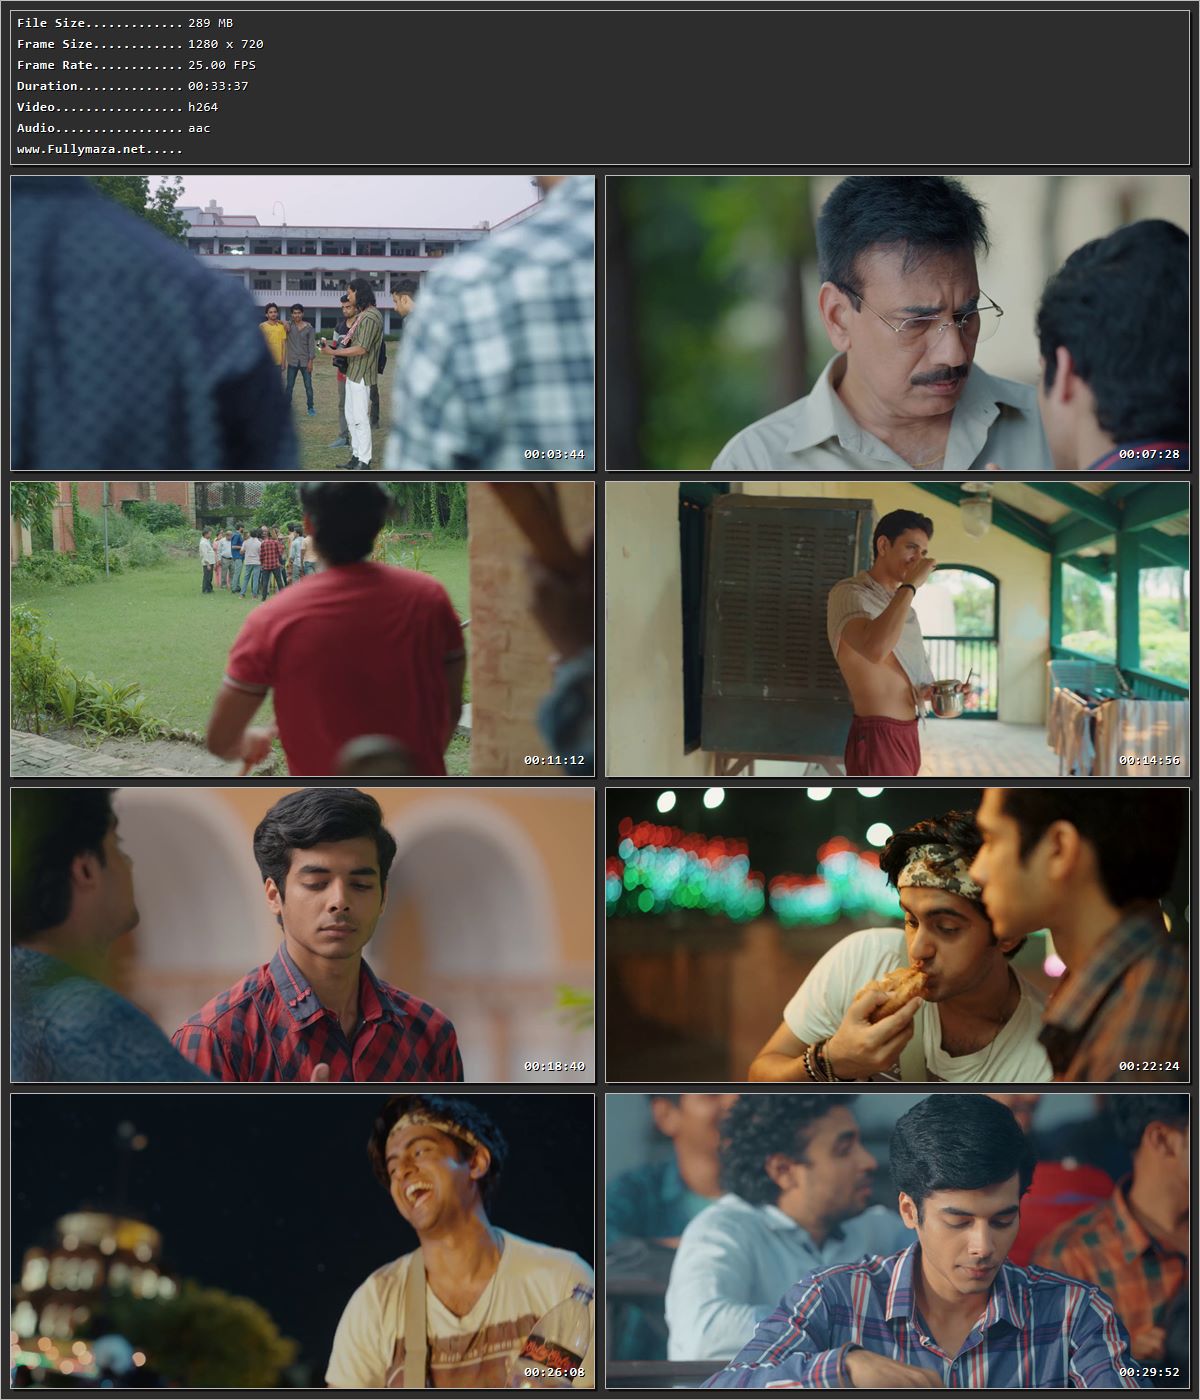Open the thumbnail stamped 00:26:08
Image resolution: width=1200 pixels, height=1400 pixels.
pyautogui.click(x=303, y=1241)
